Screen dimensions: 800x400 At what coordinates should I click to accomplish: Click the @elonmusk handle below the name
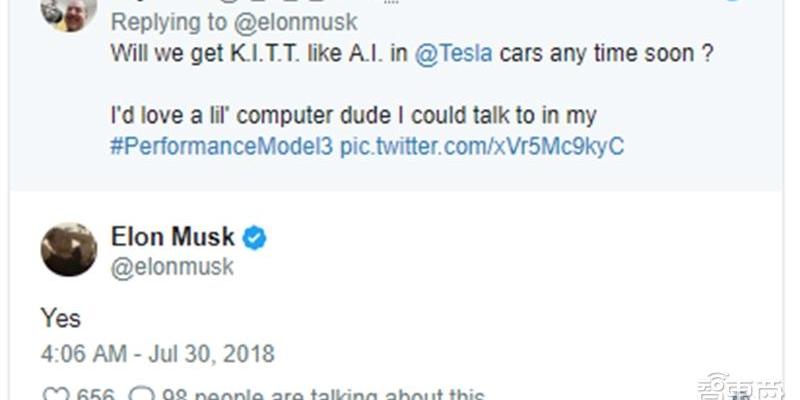coord(172,266)
